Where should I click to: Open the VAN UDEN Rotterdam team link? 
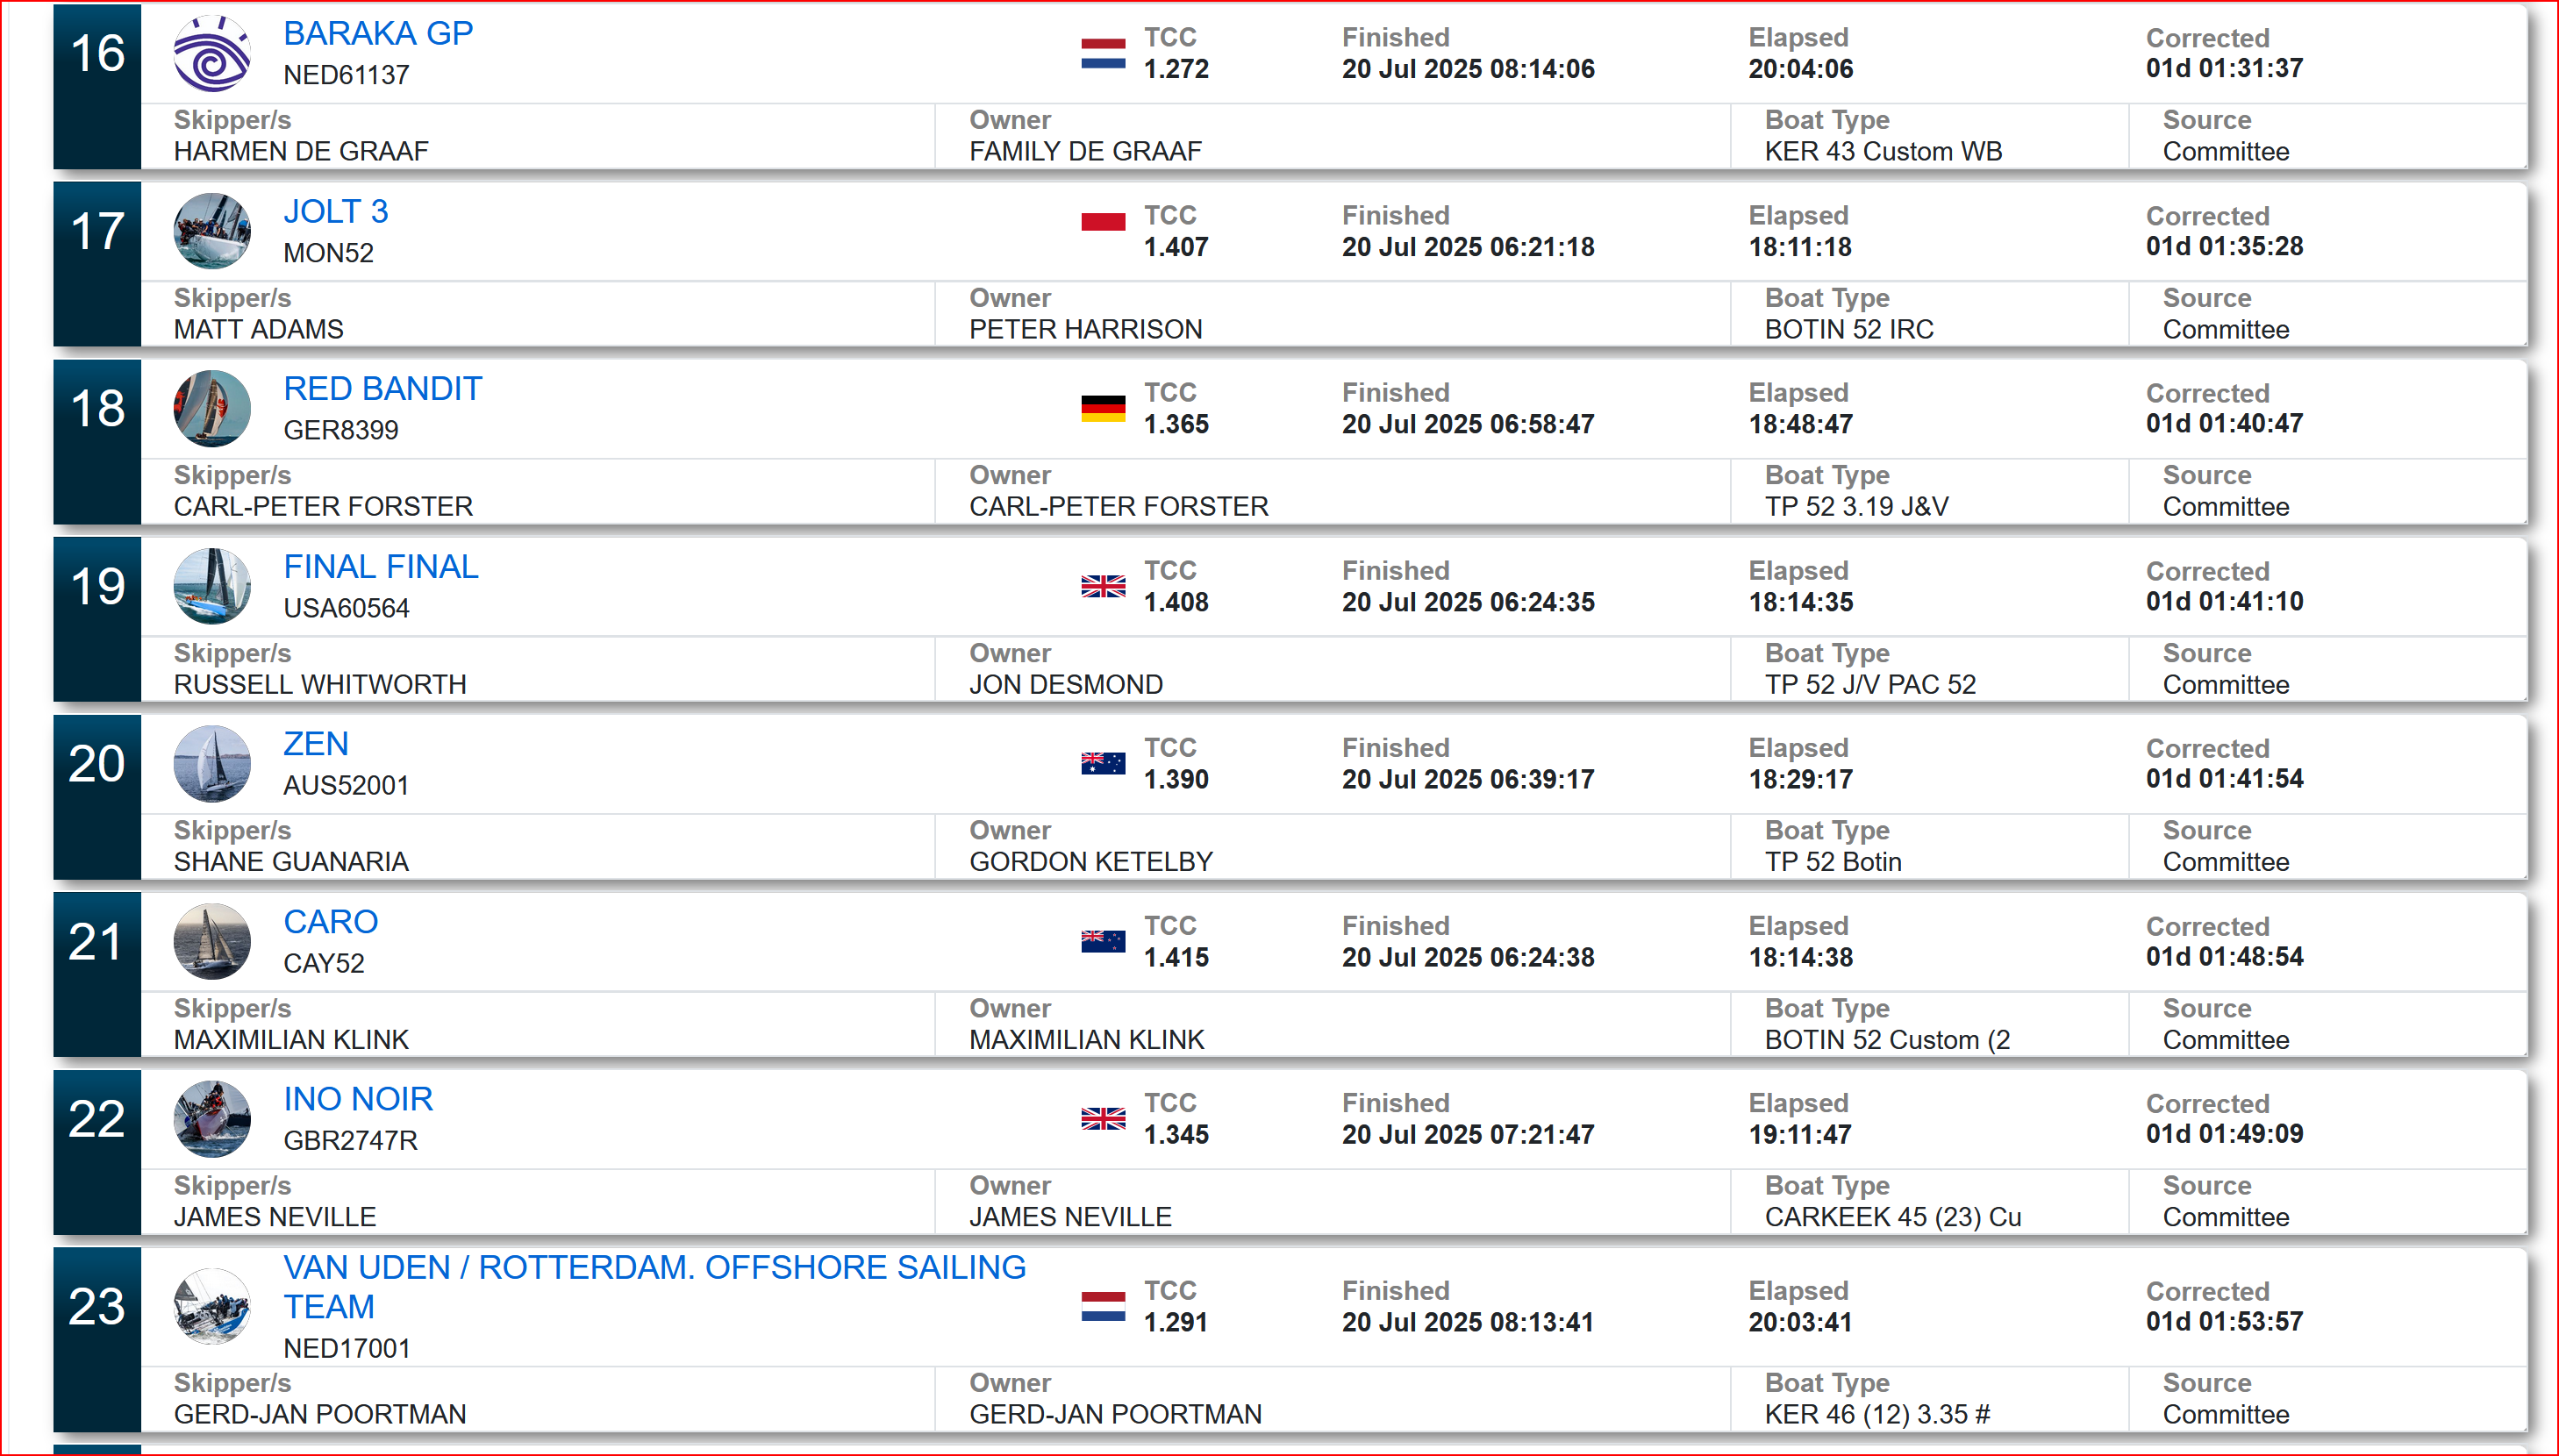point(654,1286)
